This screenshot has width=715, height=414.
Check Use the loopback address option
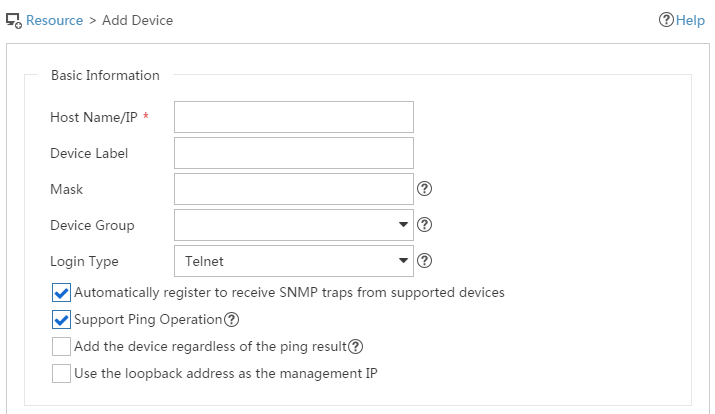click(61, 373)
